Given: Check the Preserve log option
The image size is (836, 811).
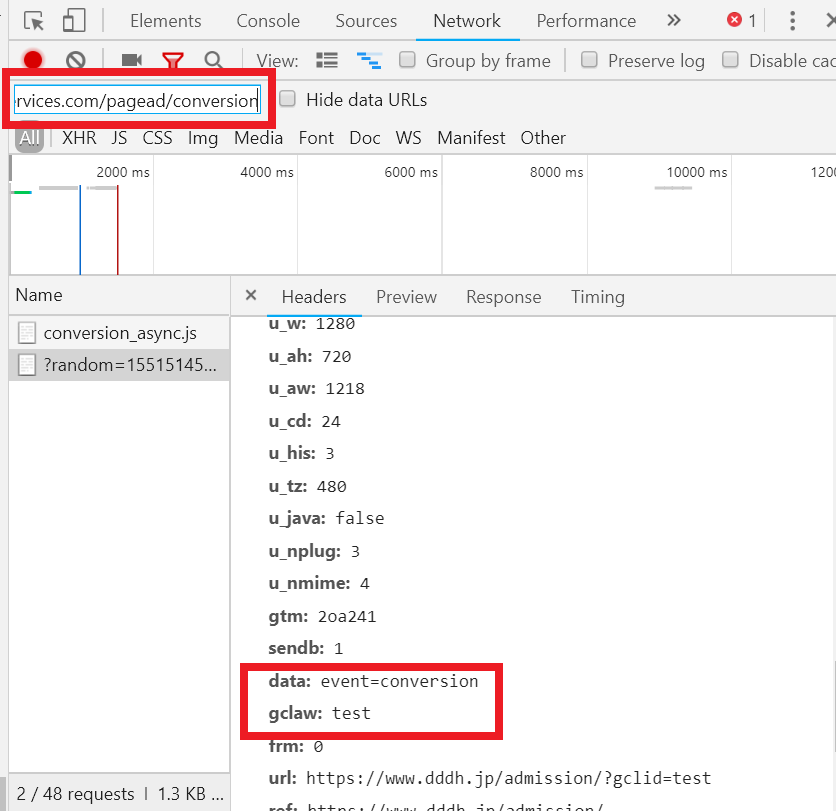Looking at the screenshot, I should click(x=590, y=60).
